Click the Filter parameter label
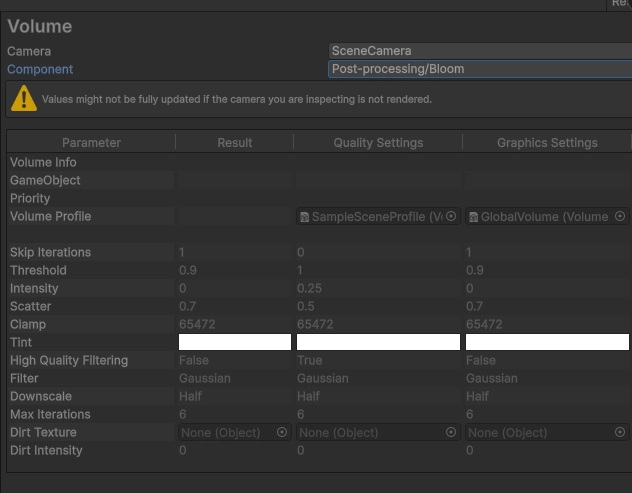The image size is (632, 493). (x=24, y=378)
